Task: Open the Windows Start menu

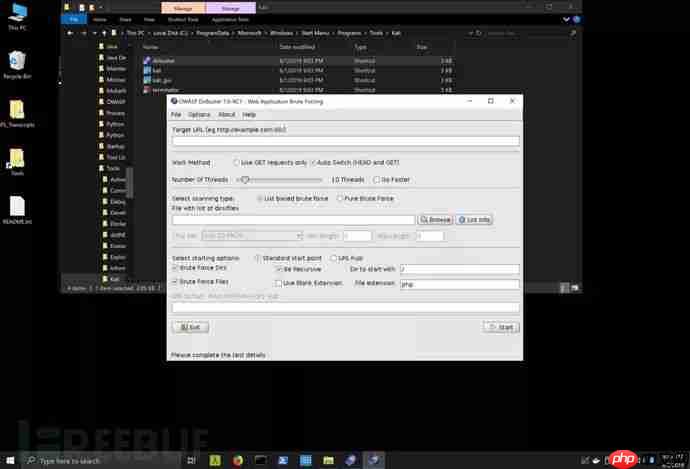Action: [x=10, y=461]
